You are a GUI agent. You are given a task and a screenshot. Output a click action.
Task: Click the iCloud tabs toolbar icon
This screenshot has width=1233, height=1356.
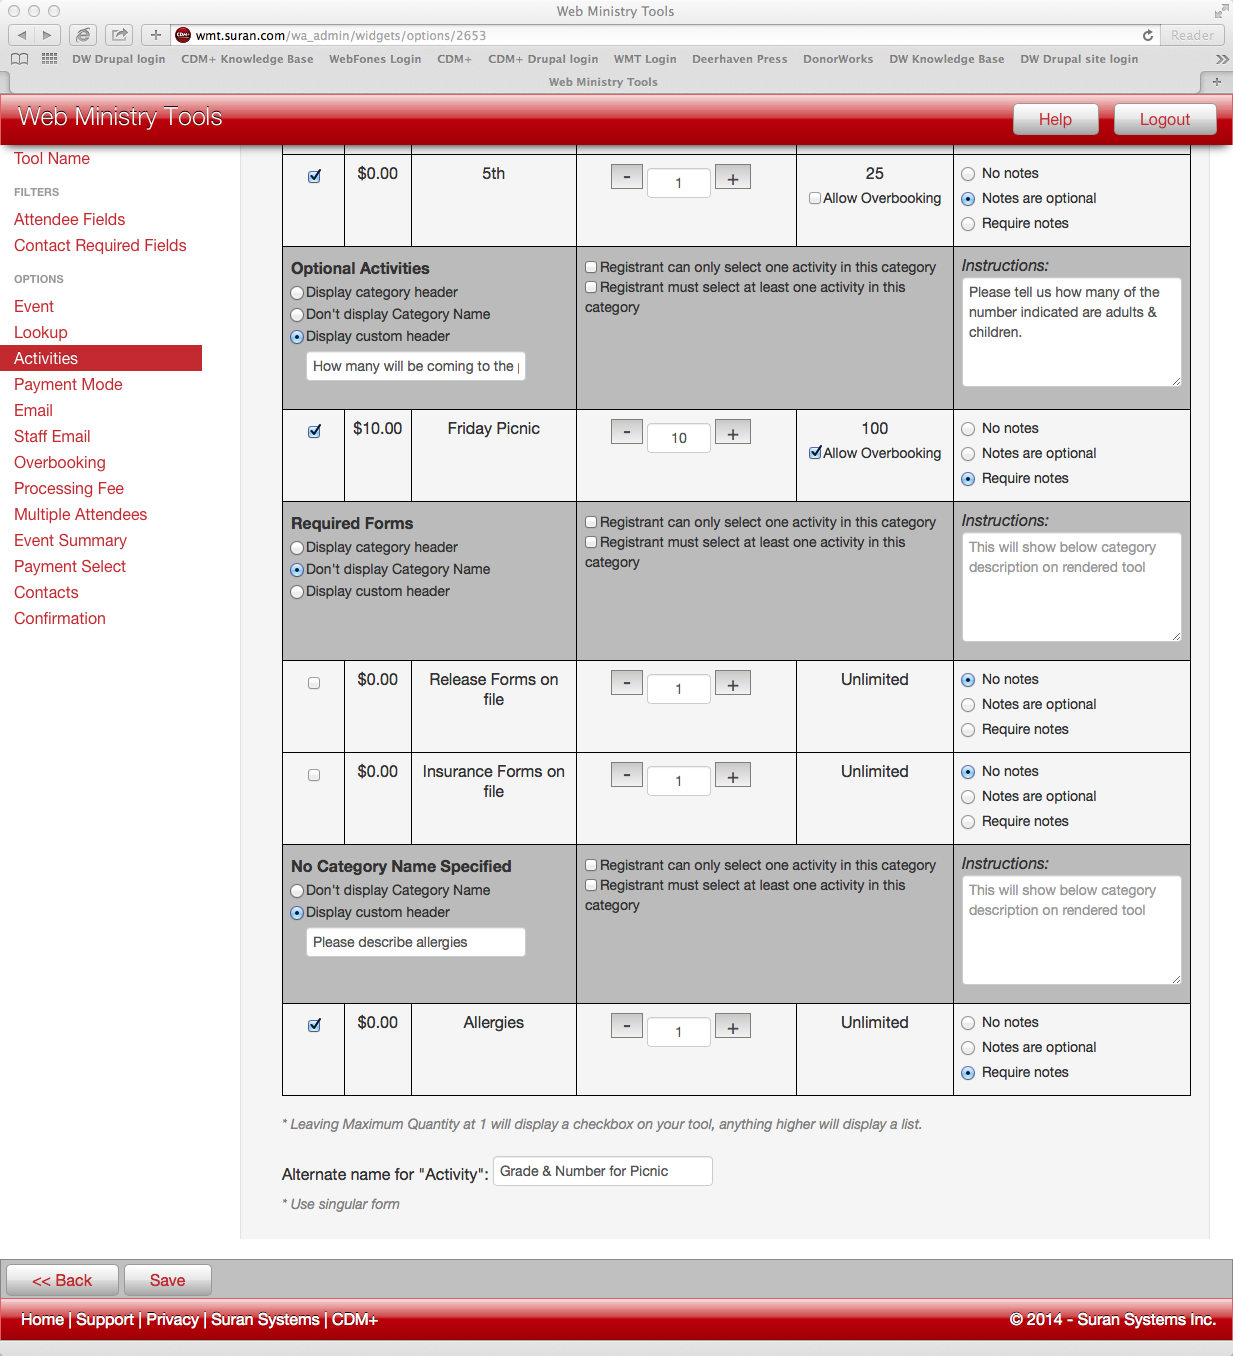point(83,35)
